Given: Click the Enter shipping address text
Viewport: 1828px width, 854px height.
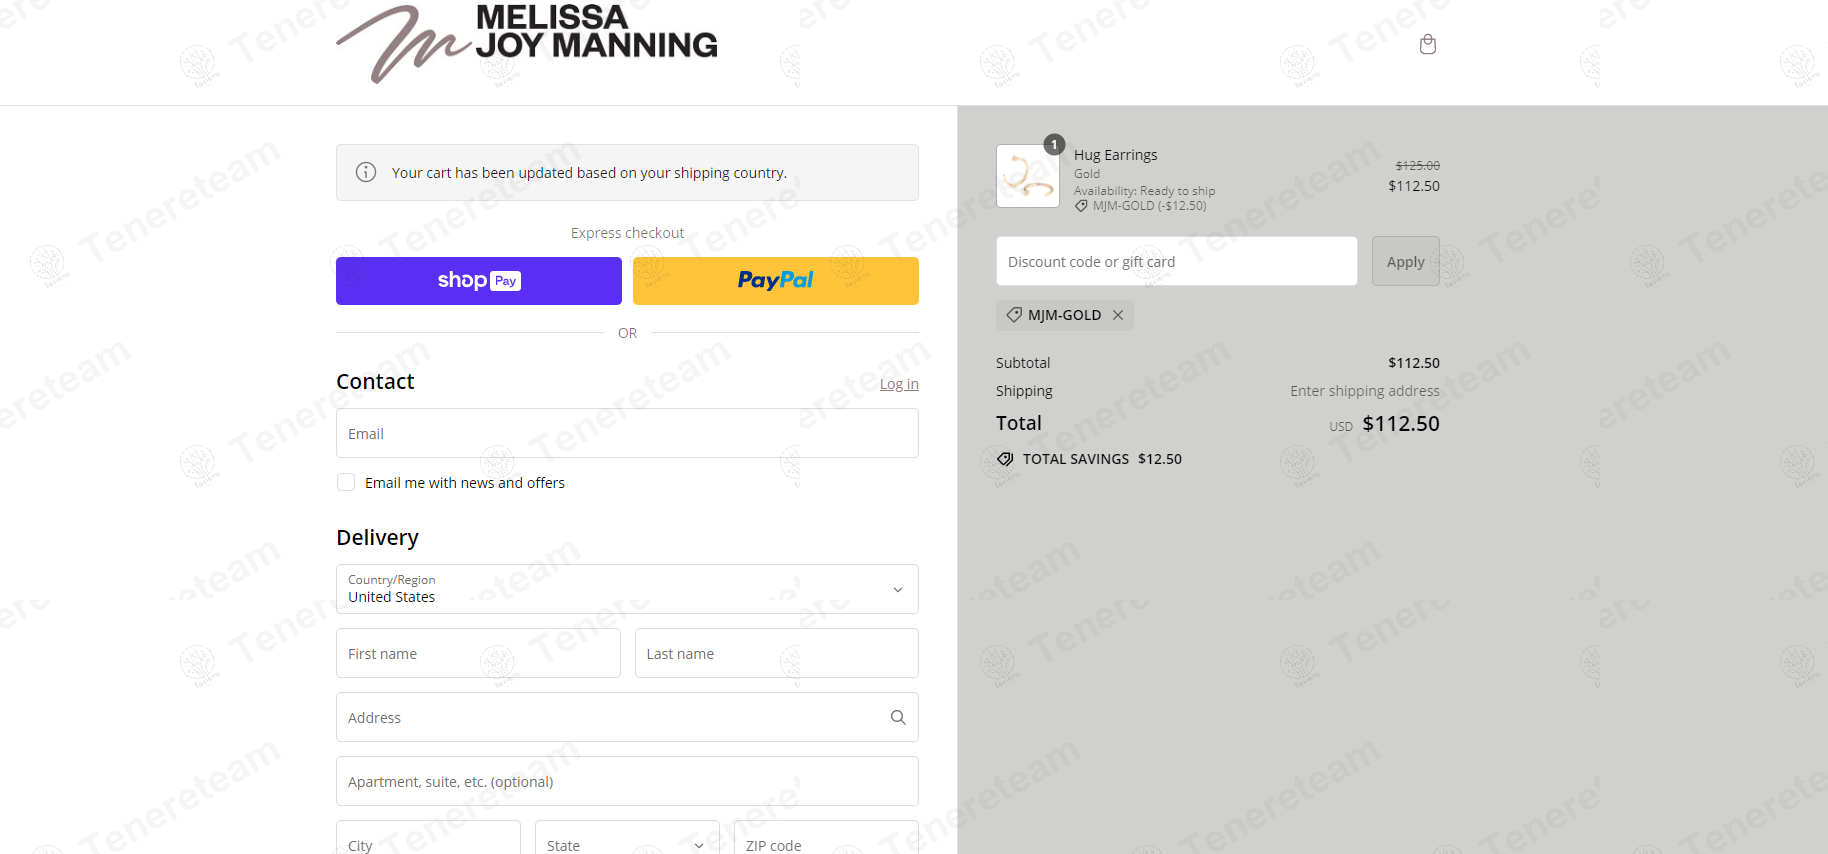Looking at the screenshot, I should pos(1365,391).
